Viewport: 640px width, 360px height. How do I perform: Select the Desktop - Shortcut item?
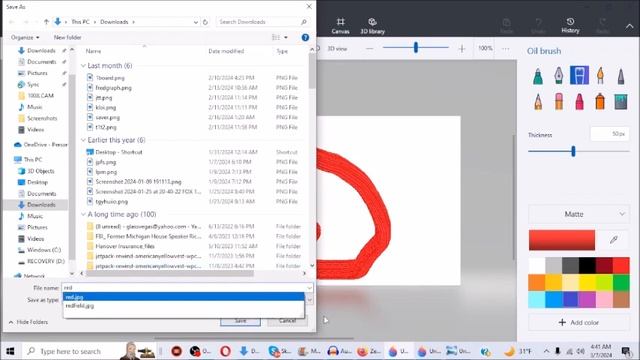(x=119, y=152)
